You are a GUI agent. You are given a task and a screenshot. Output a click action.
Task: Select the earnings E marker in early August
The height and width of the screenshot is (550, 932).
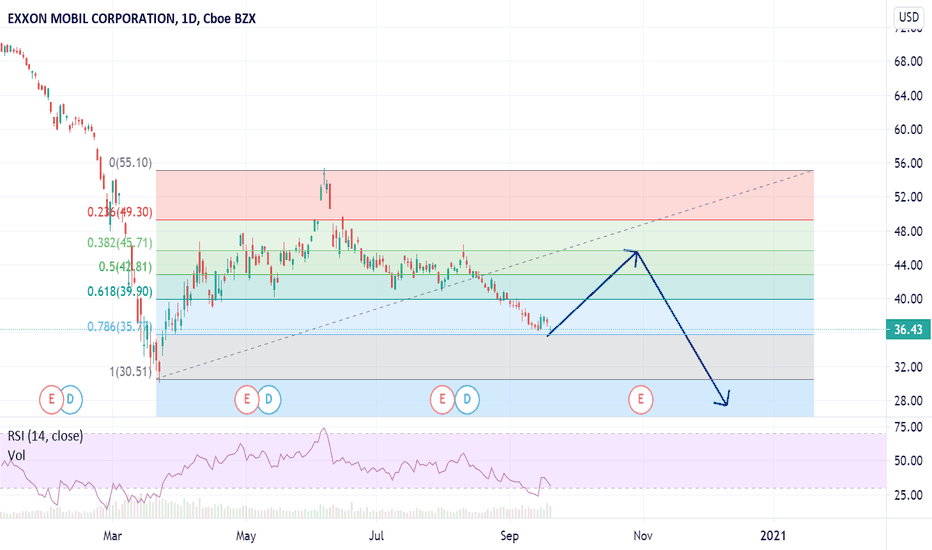[x=442, y=399]
